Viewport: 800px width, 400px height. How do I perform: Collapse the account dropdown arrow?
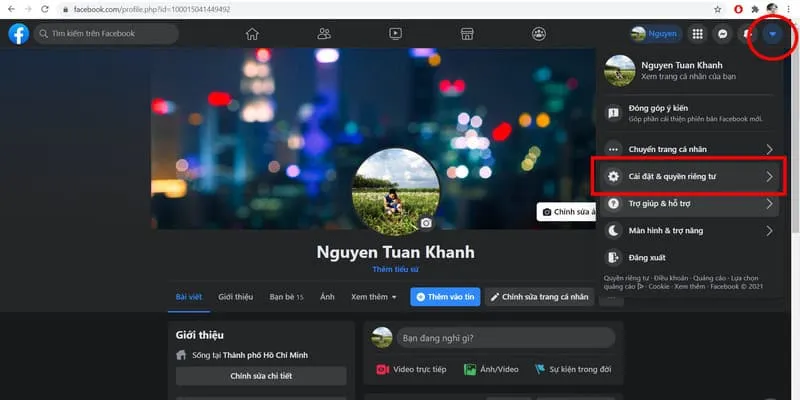(773, 34)
